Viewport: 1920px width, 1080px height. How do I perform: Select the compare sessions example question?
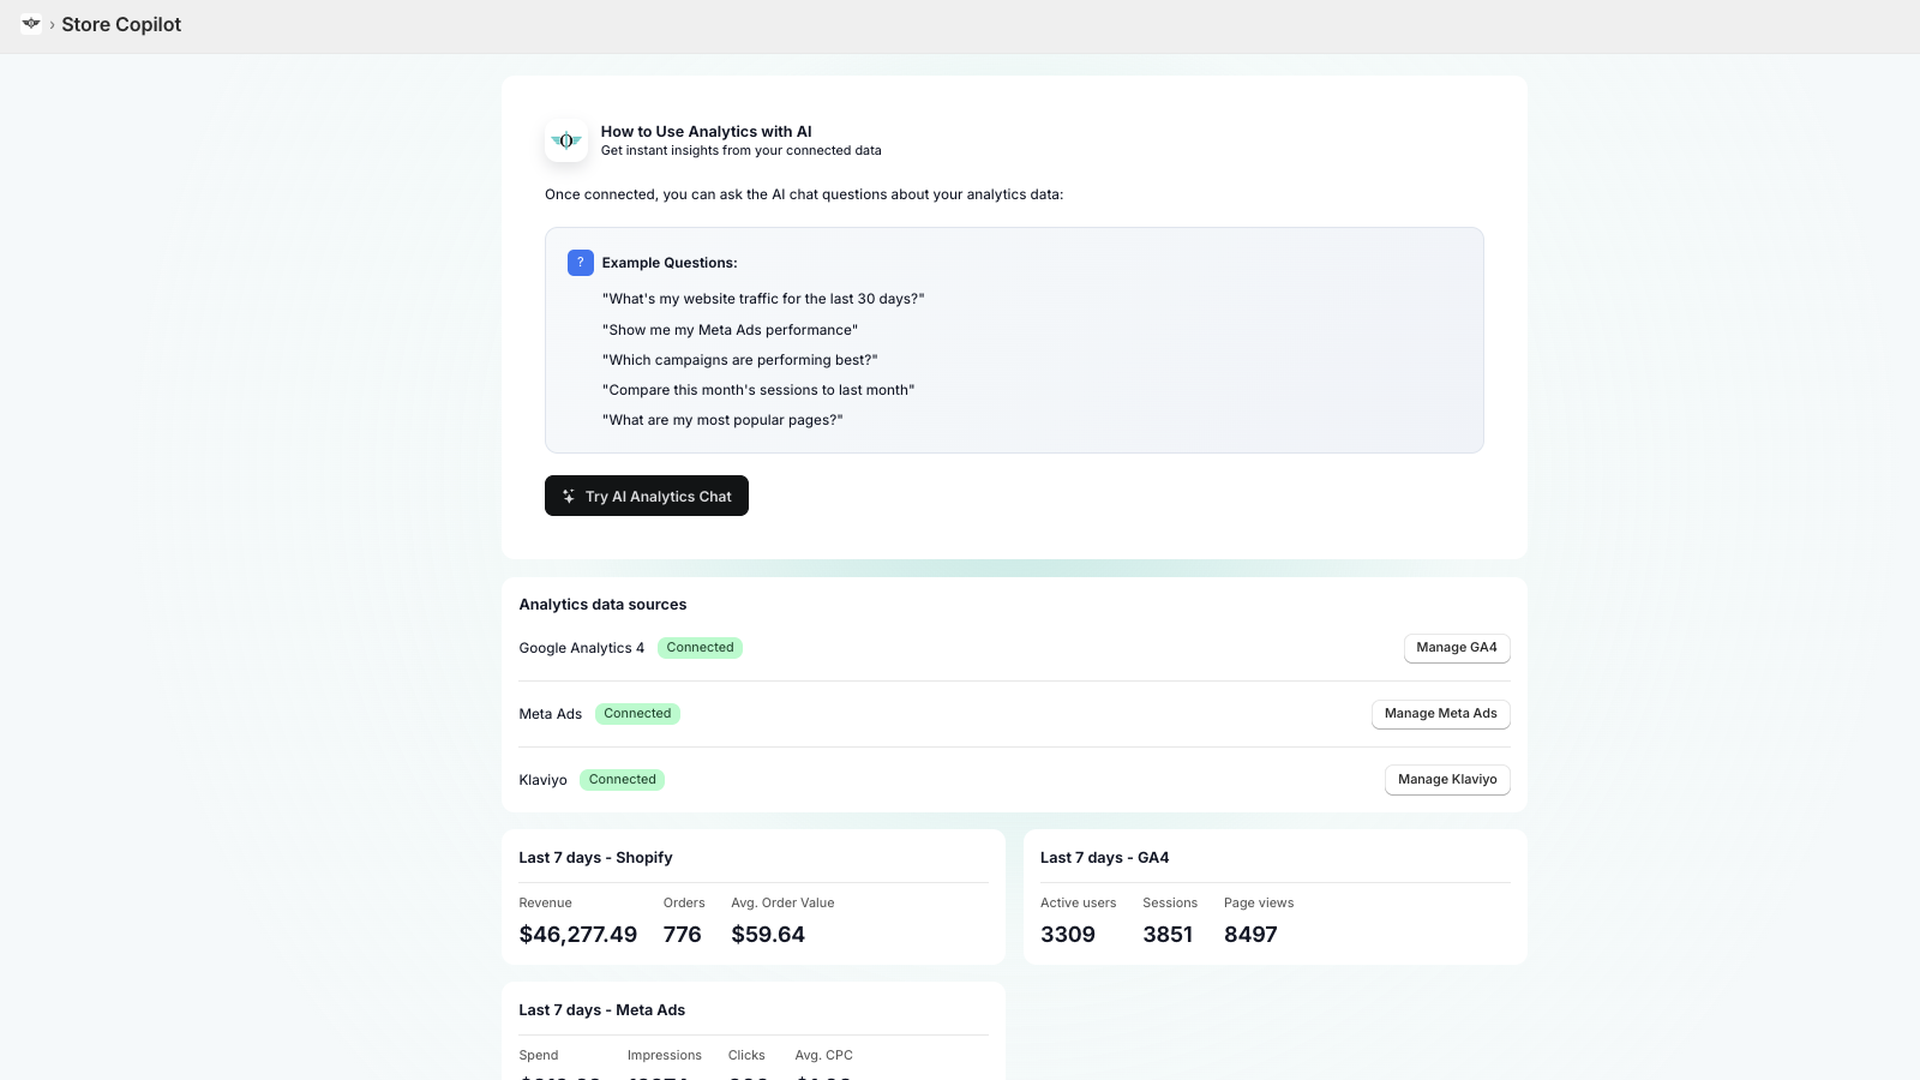pos(758,390)
